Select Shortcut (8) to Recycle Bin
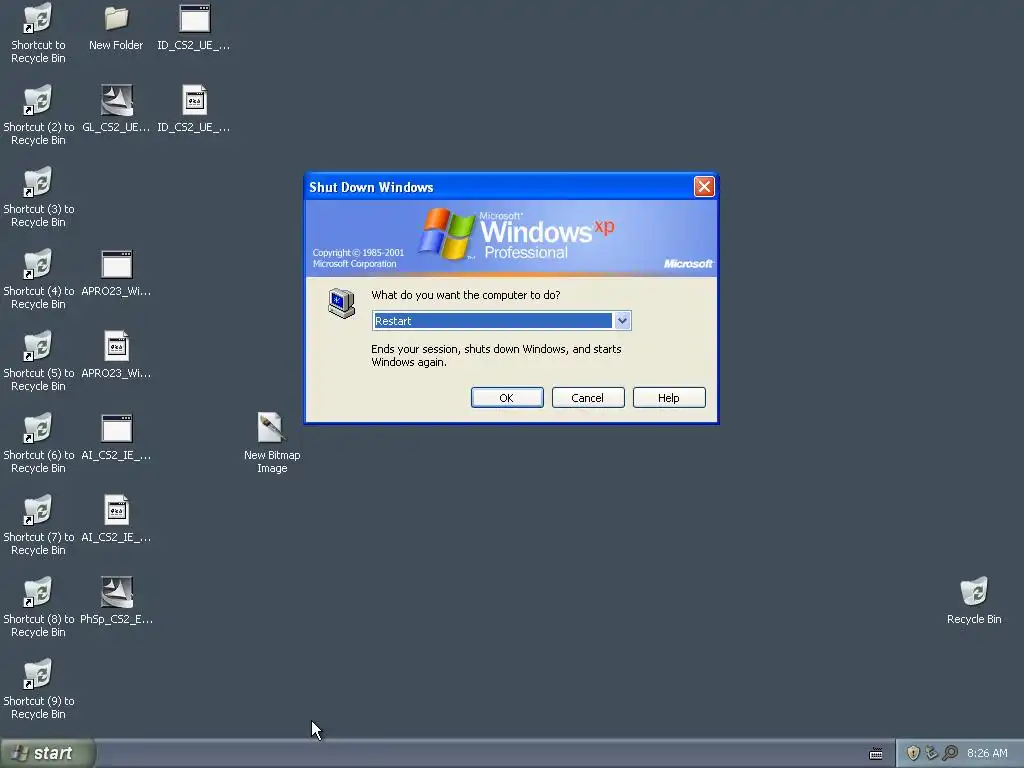Screen dimensions: 1024x768 38,607
